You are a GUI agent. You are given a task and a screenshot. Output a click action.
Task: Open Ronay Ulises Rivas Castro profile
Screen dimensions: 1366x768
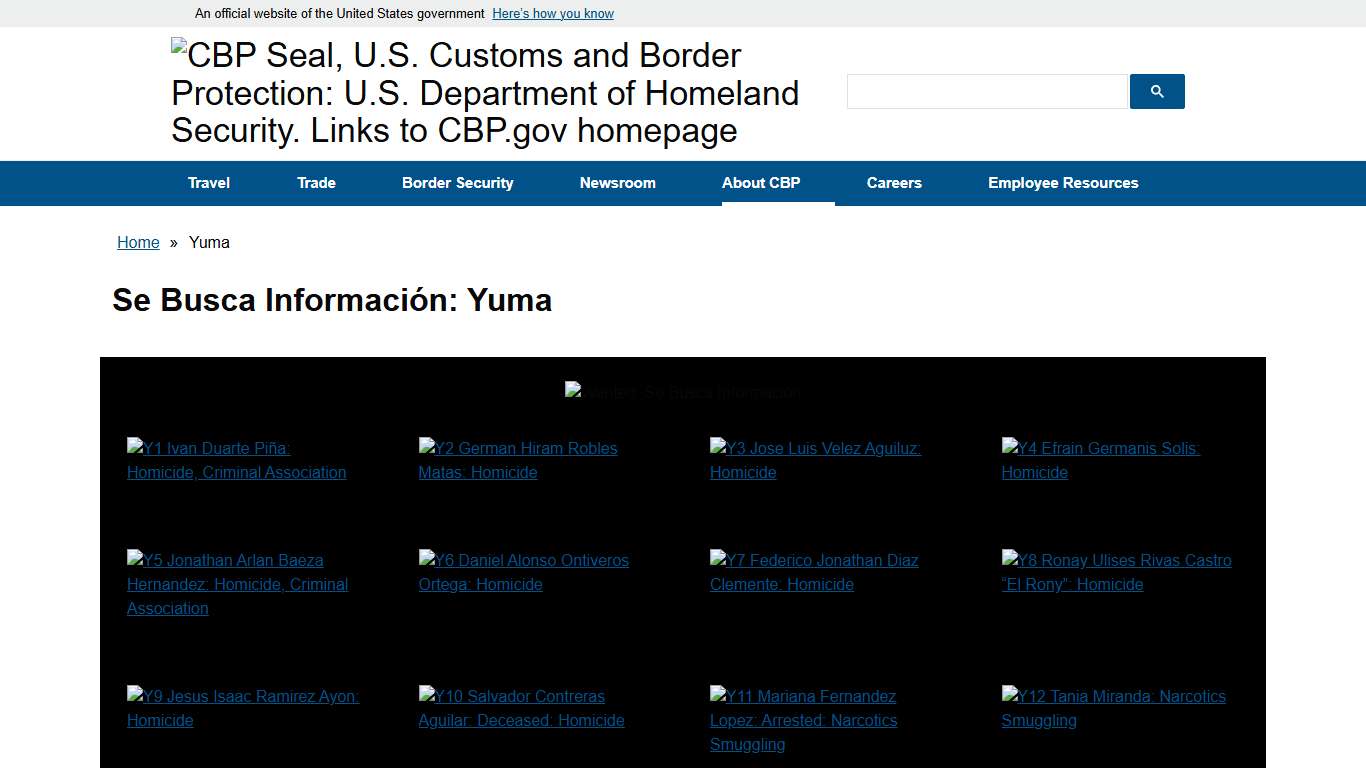[x=1116, y=572]
